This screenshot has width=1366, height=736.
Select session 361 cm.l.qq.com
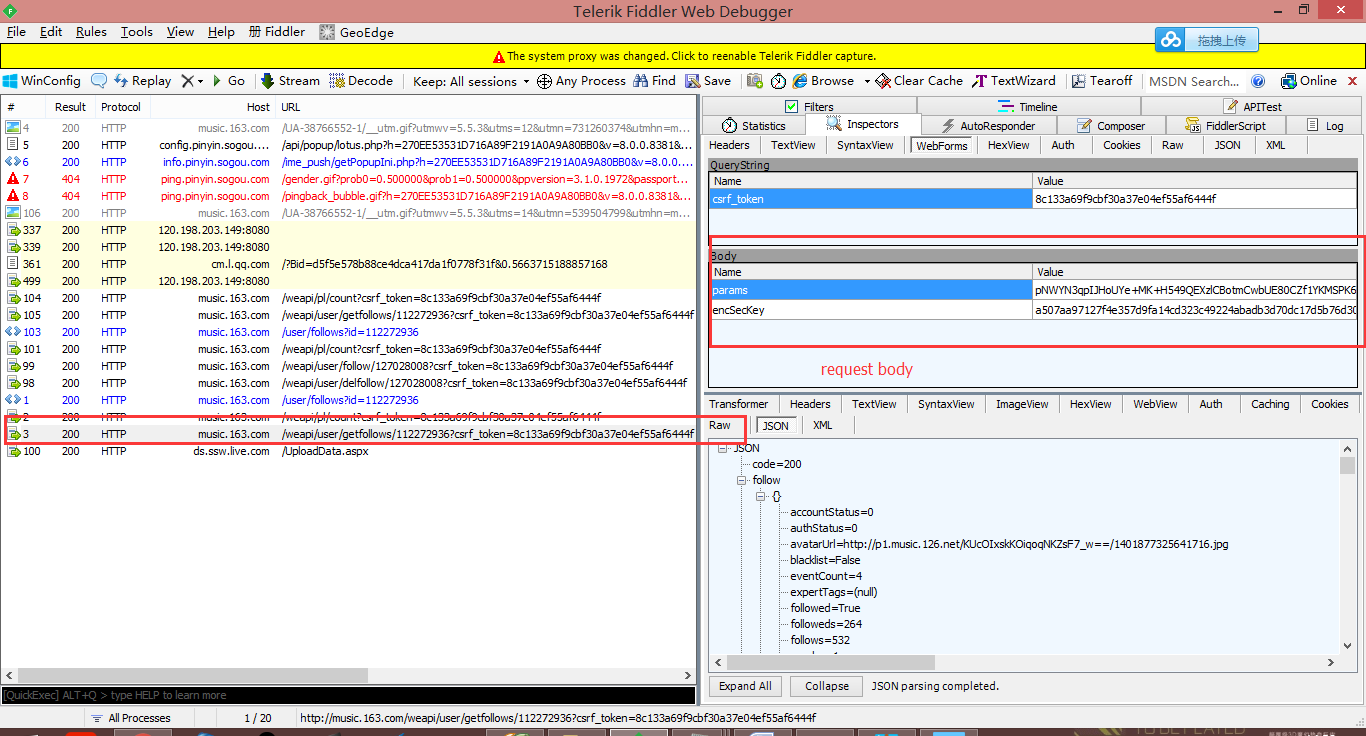tap(348, 264)
